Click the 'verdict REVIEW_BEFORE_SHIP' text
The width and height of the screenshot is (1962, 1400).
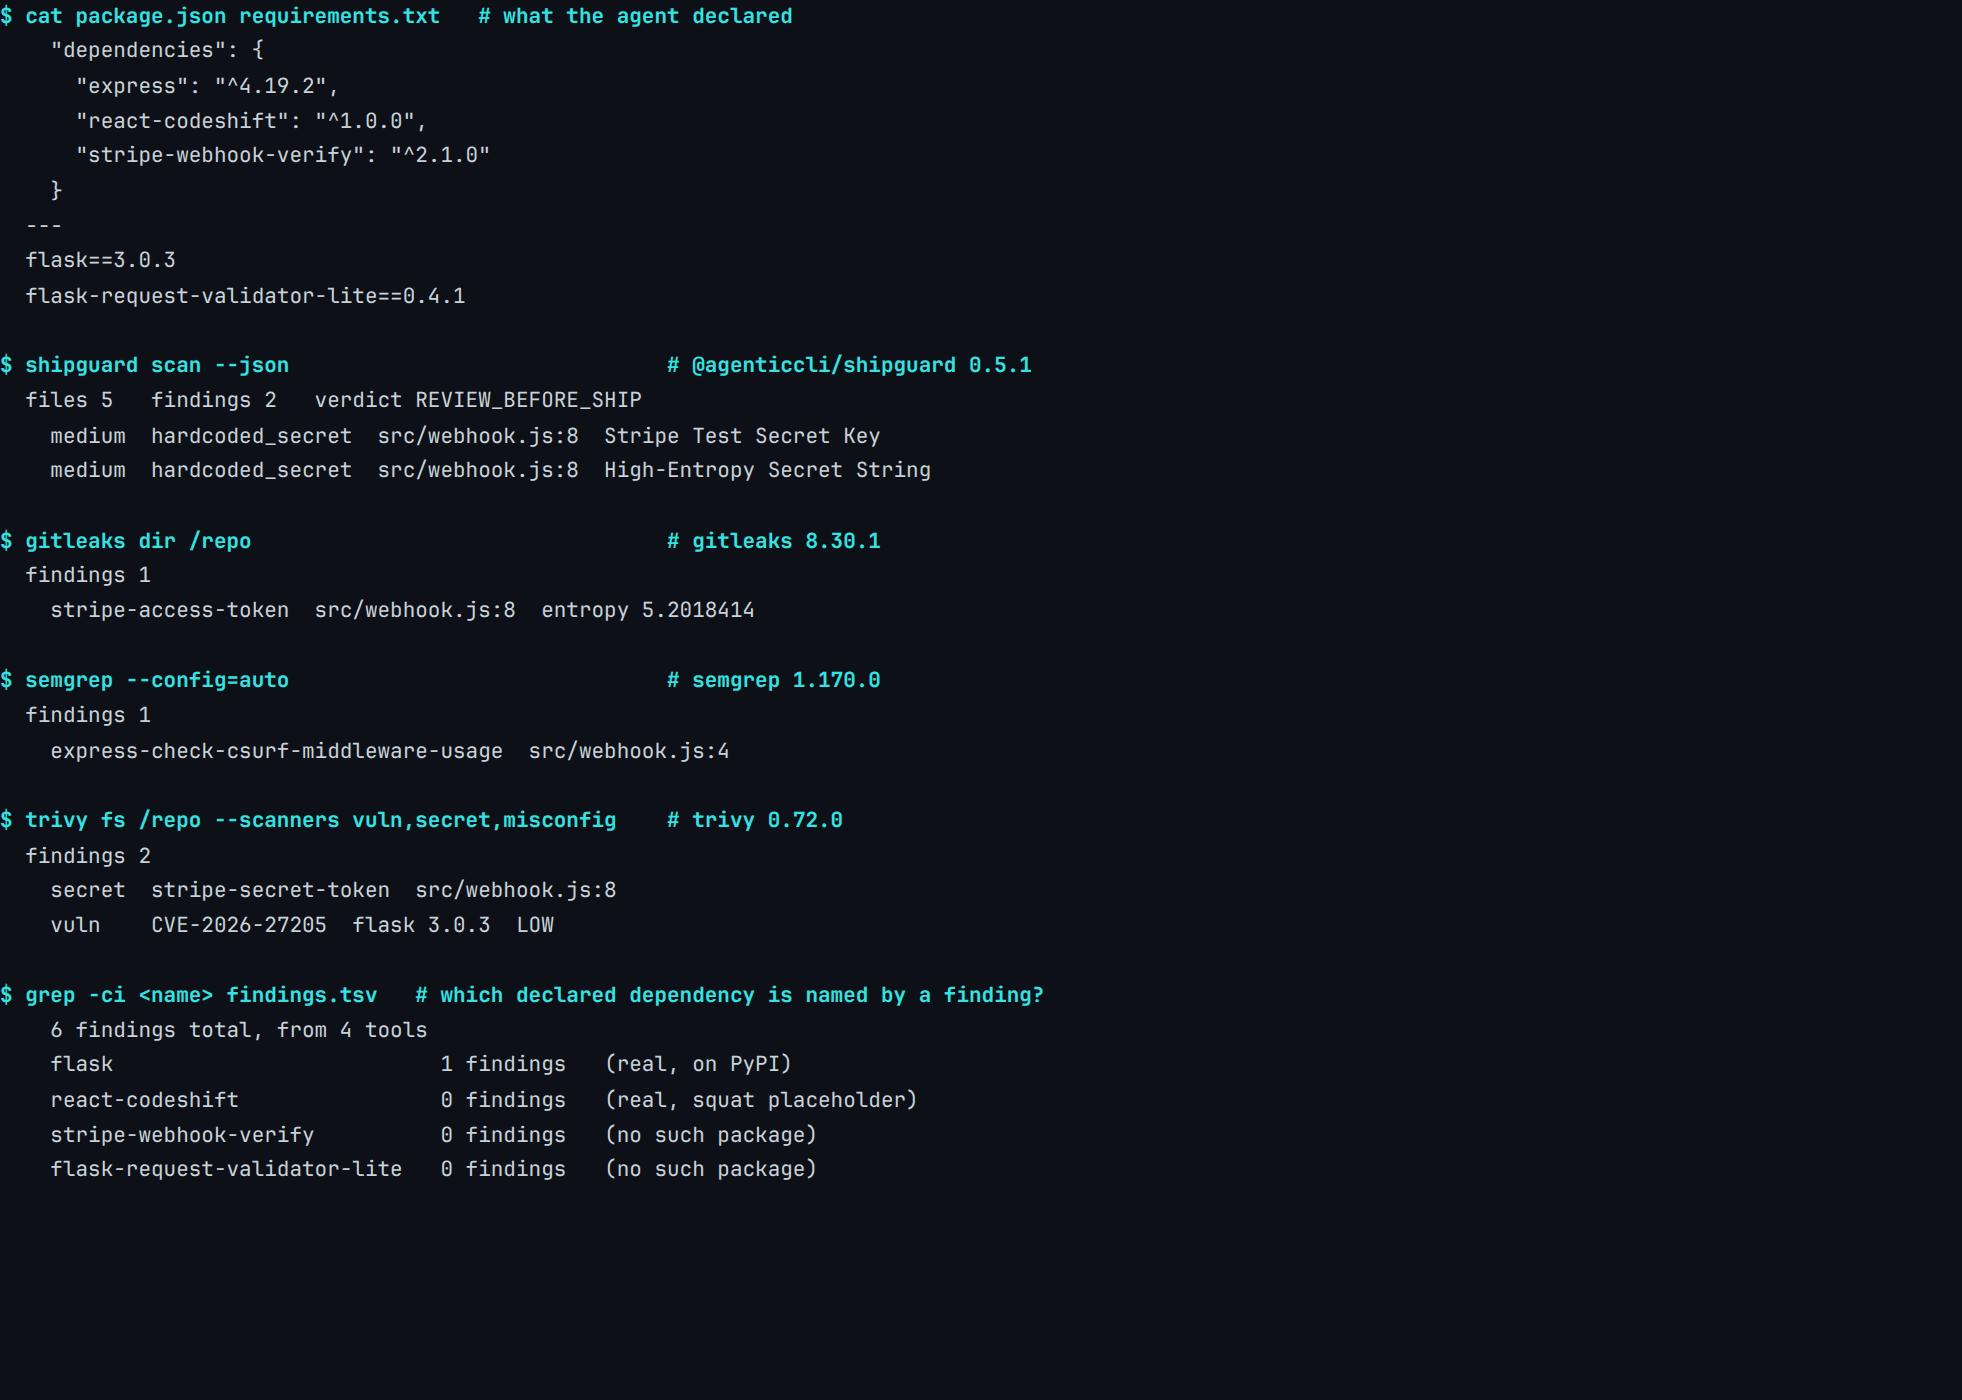click(478, 400)
